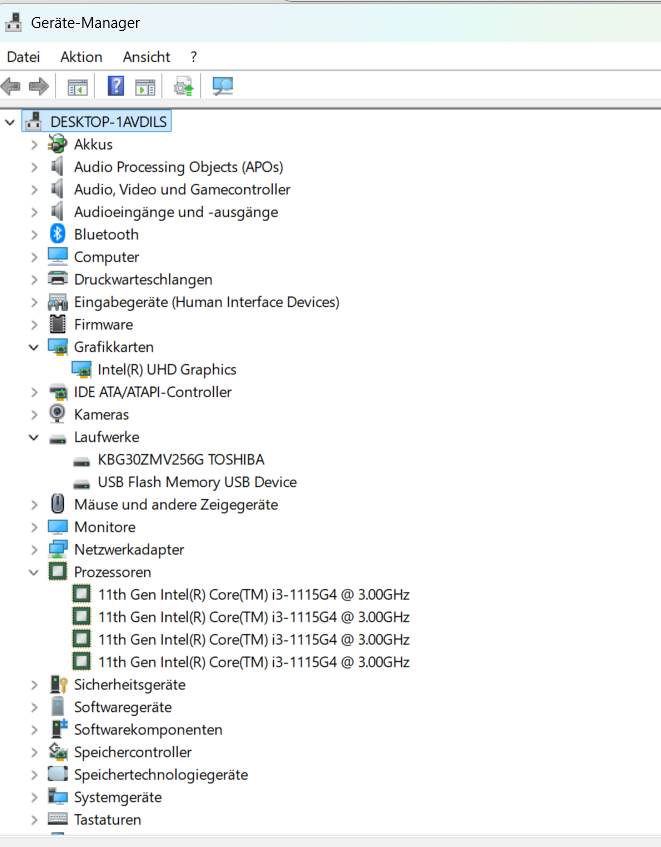661x847 pixels.
Task: Collapse the Laufwerke category
Action: point(34,437)
